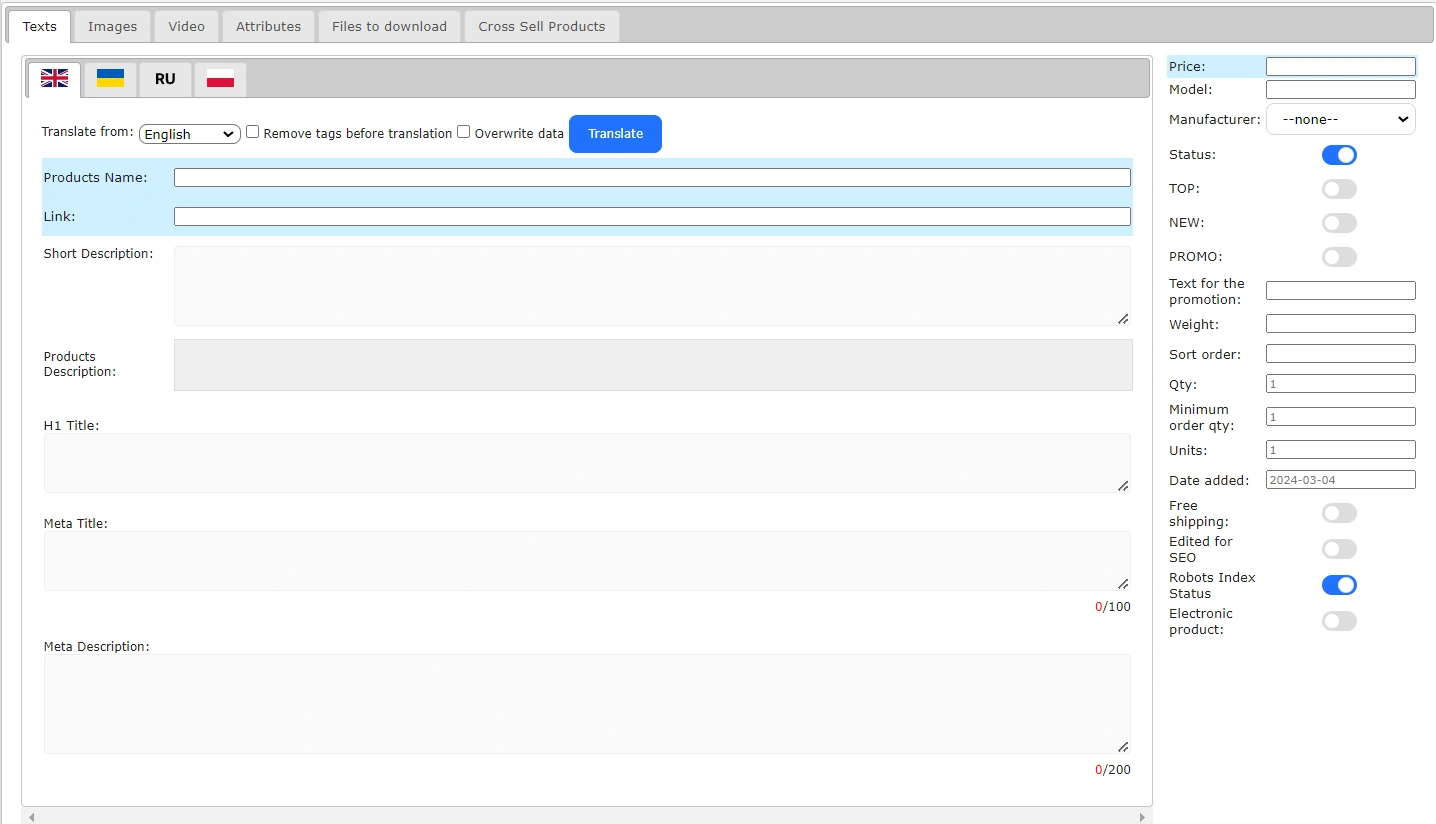
Task: Focus the Price input field
Action: click(1340, 67)
